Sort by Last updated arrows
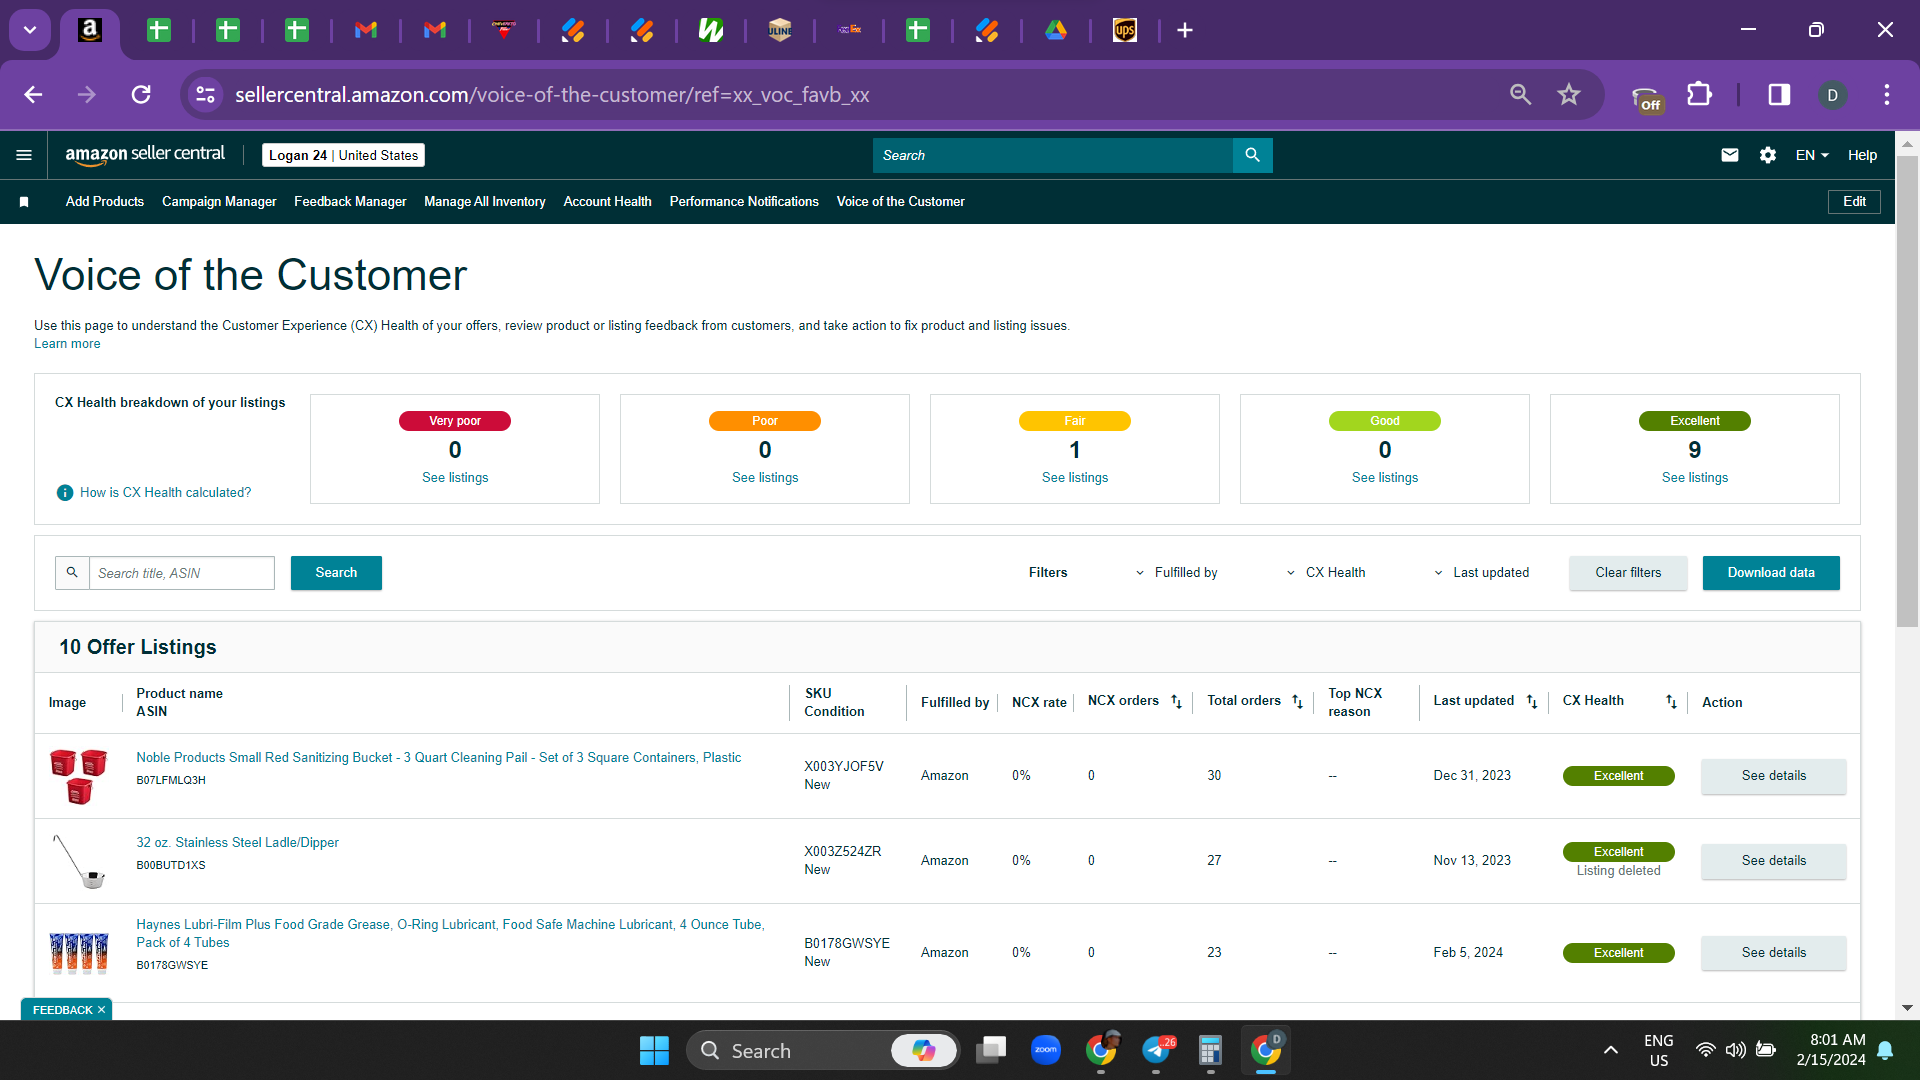Viewport: 1920px width, 1080px height. click(x=1531, y=702)
